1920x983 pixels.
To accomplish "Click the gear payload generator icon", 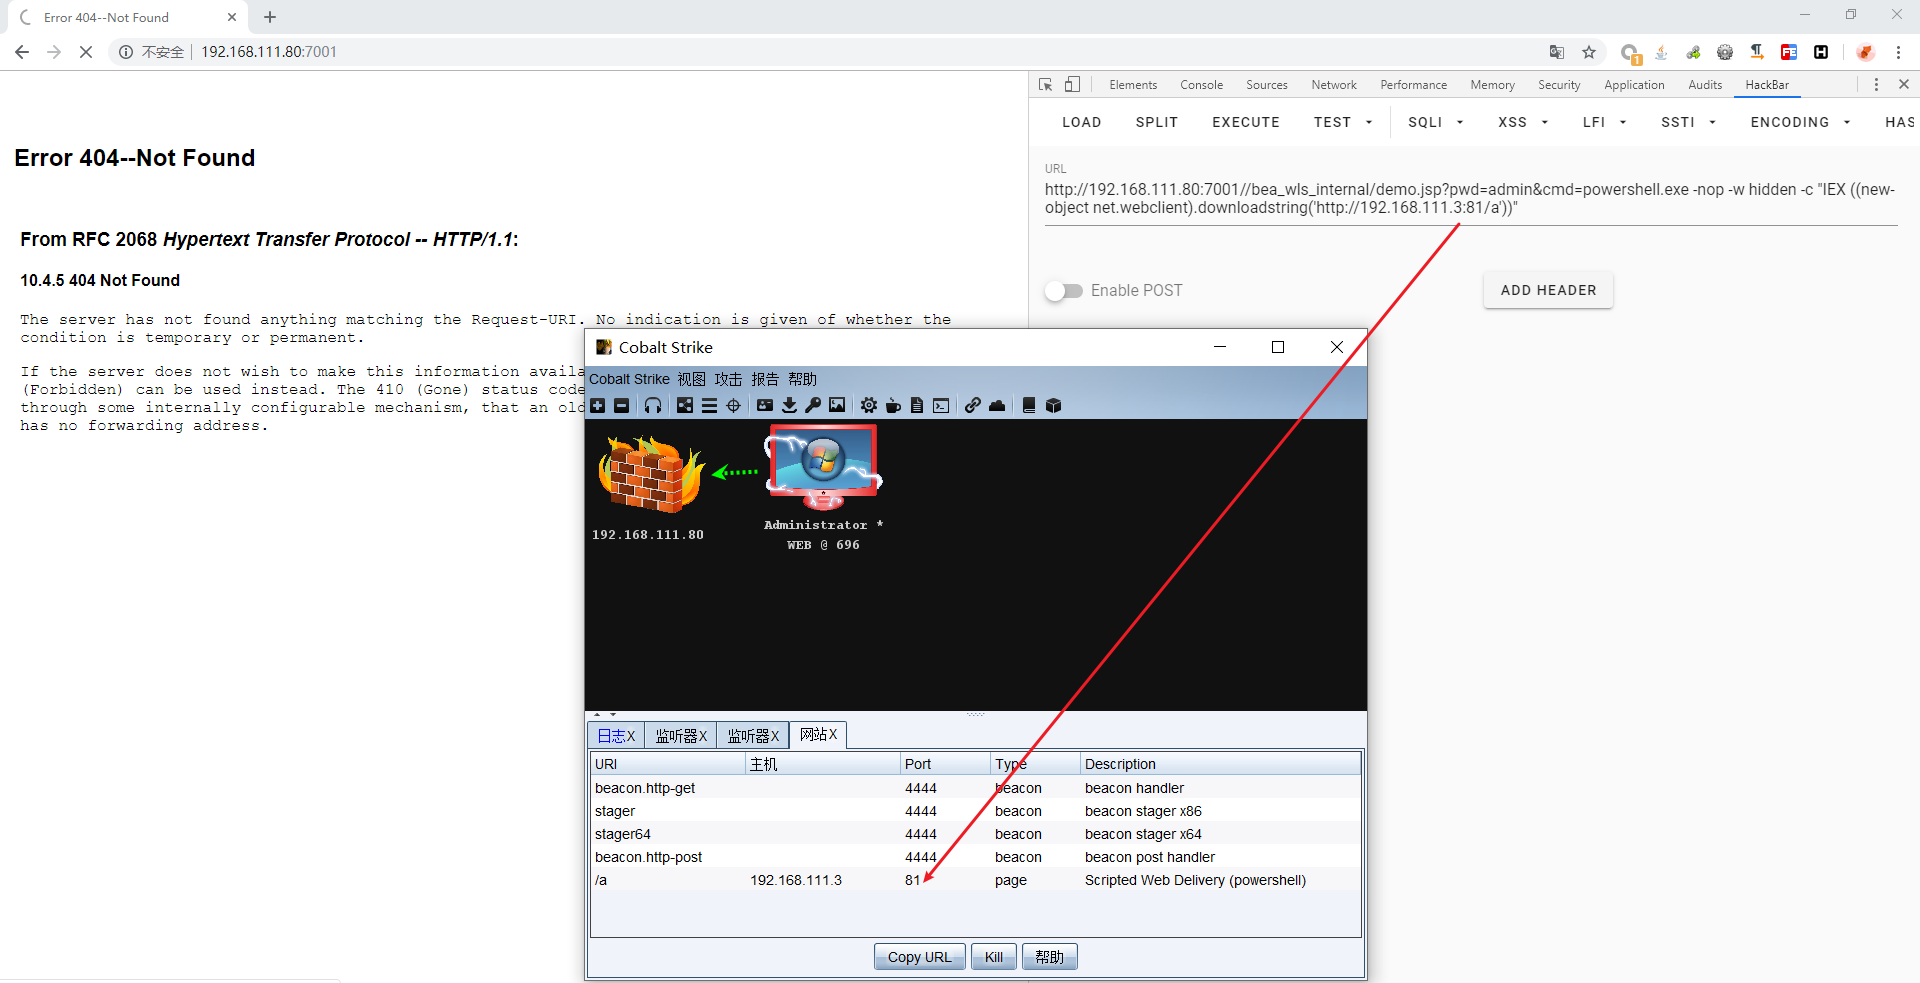I will click(x=869, y=405).
